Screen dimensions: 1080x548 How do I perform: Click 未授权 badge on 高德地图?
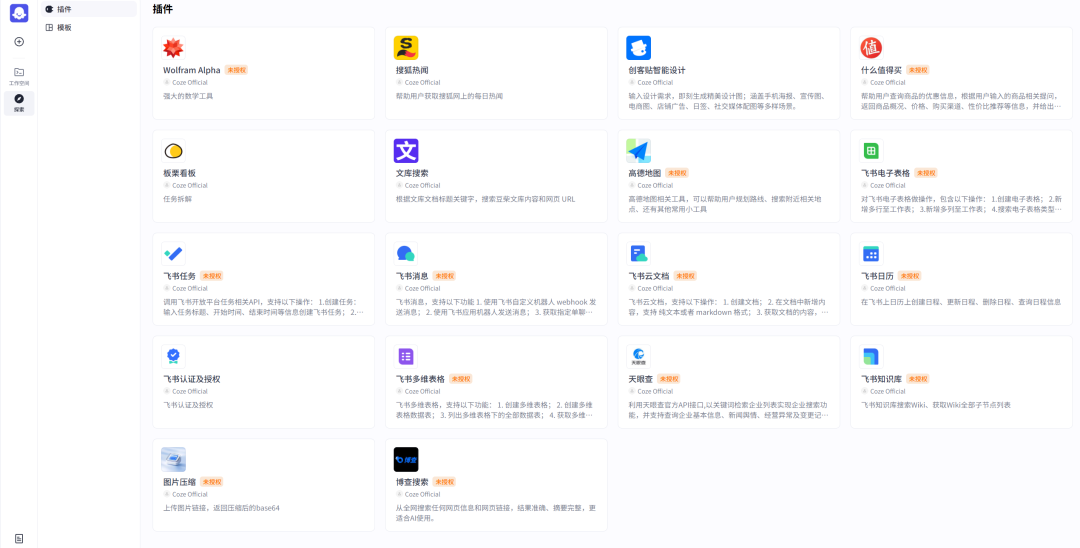point(676,173)
